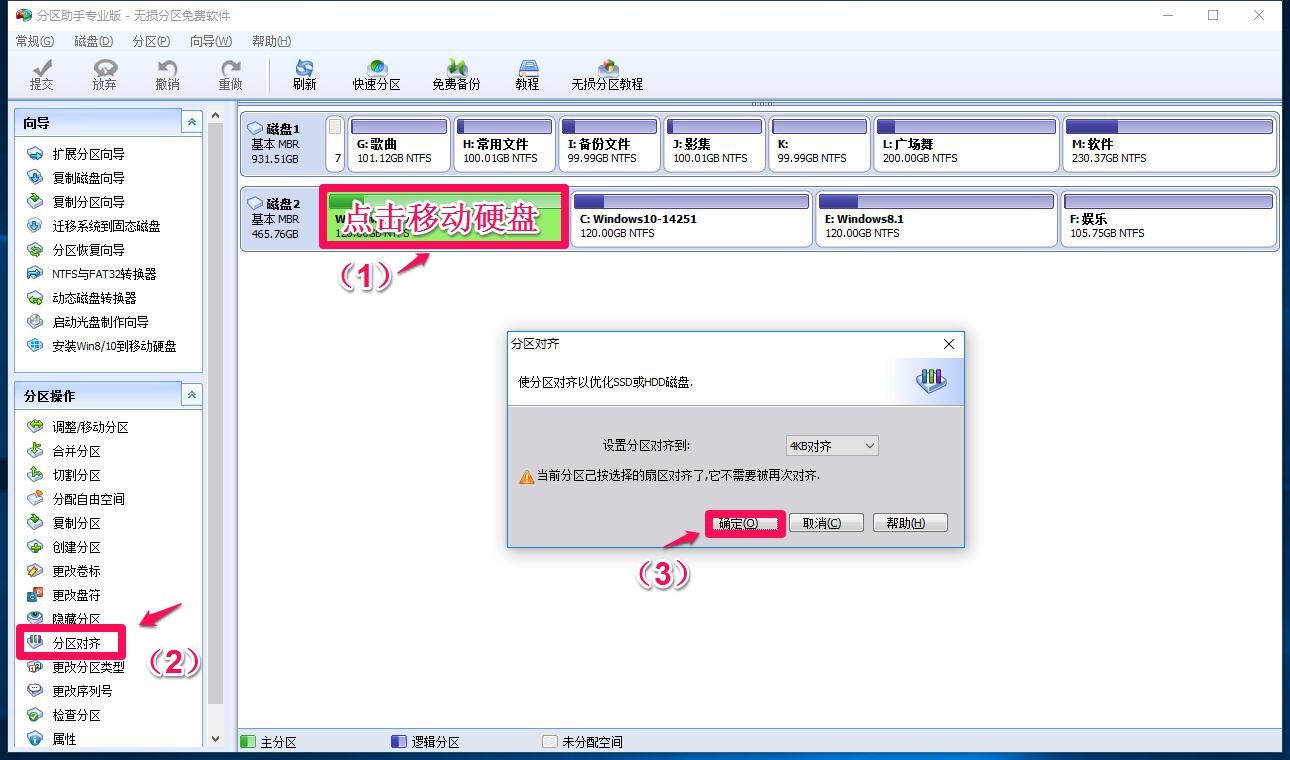Click 取消 to cancel partition alignment
1290x760 pixels.
point(826,522)
